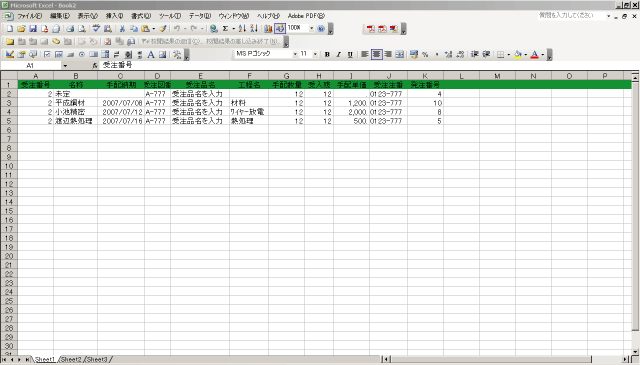The height and width of the screenshot is (365, 640).
Task: Toggle bold formatting
Action: tap(327, 54)
